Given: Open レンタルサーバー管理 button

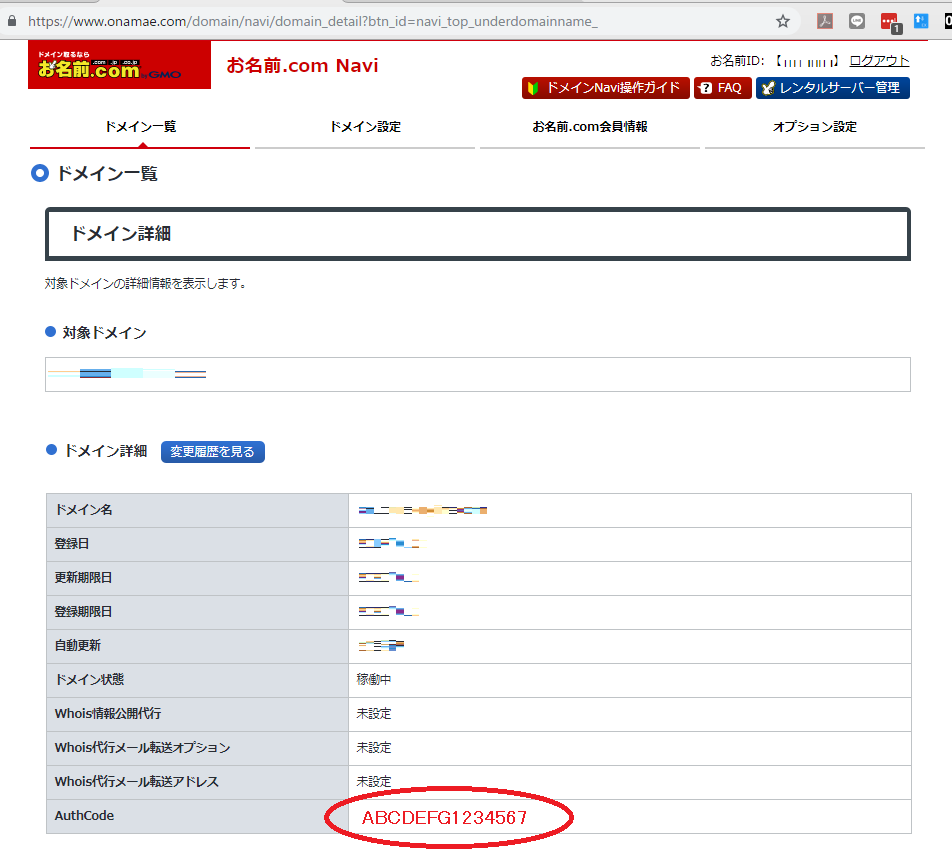Looking at the screenshot, I should click(x=832, y=88).
